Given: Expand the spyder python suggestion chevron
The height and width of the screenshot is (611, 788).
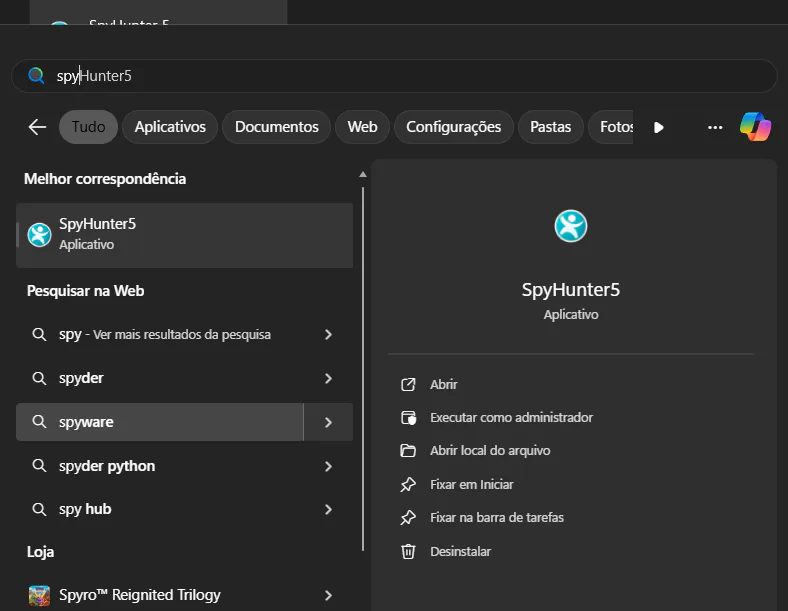Looking at the screenshot, I should pos(328,466).
